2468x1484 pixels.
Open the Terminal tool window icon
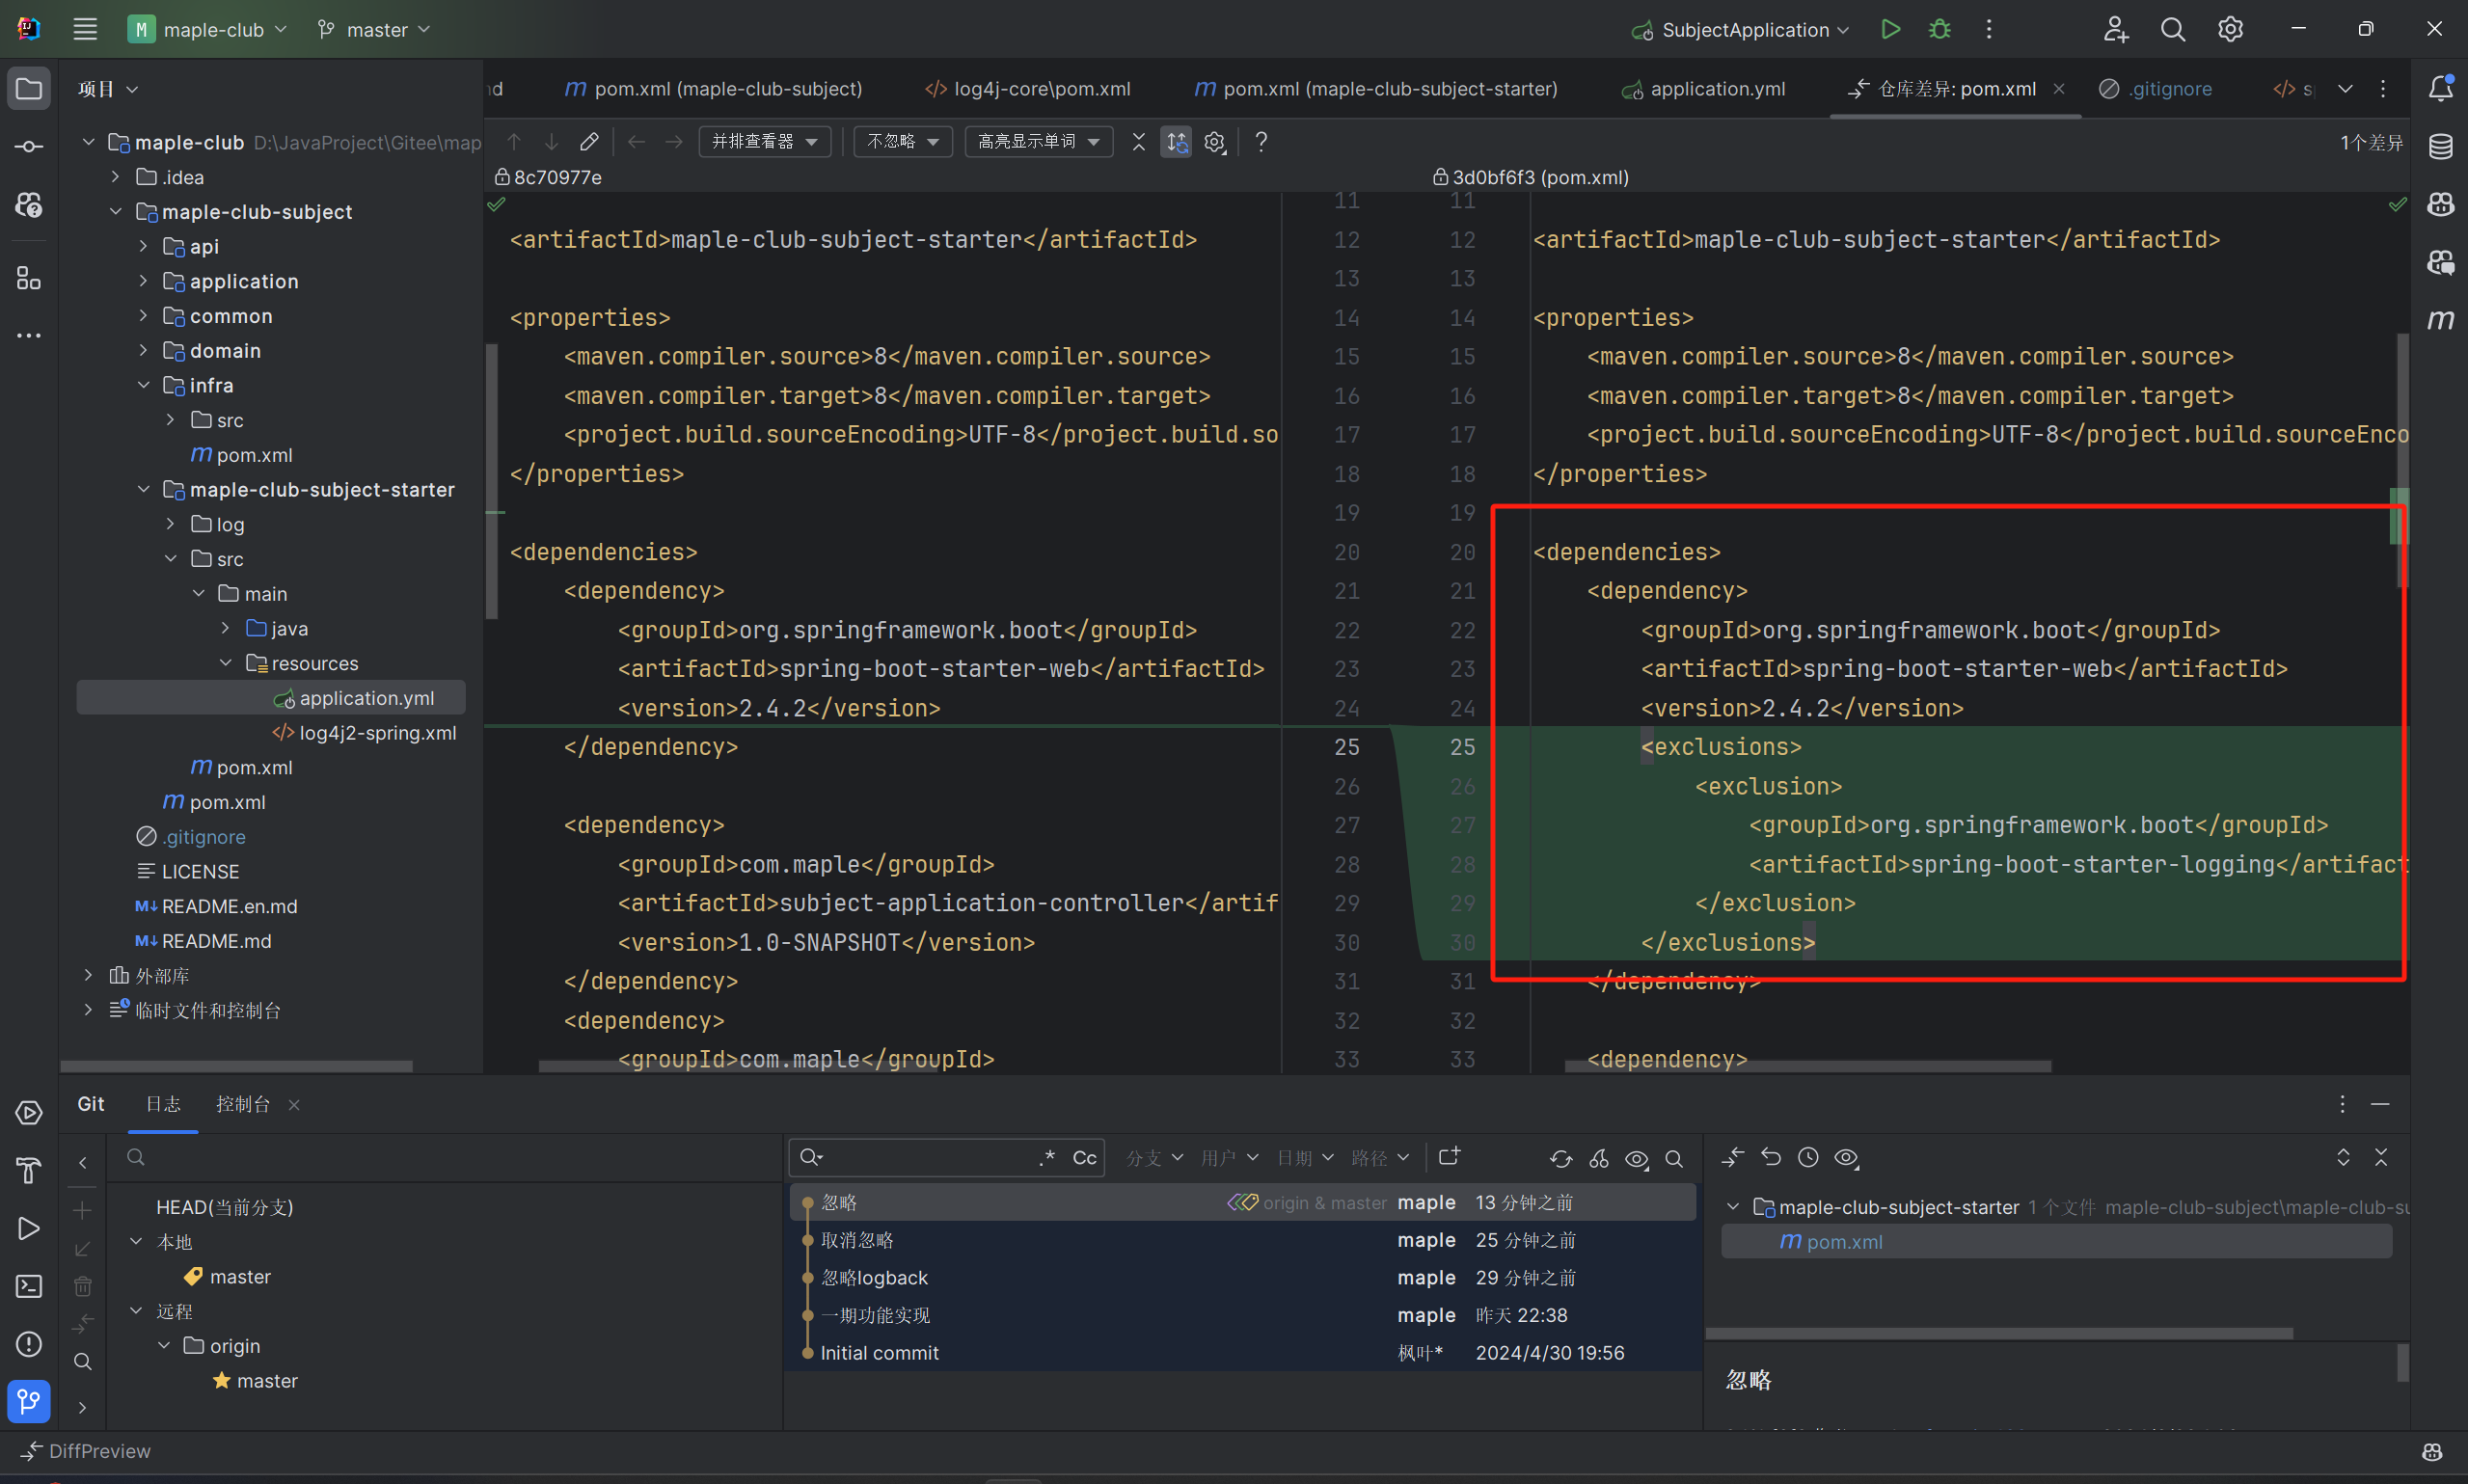[29, 1286]
